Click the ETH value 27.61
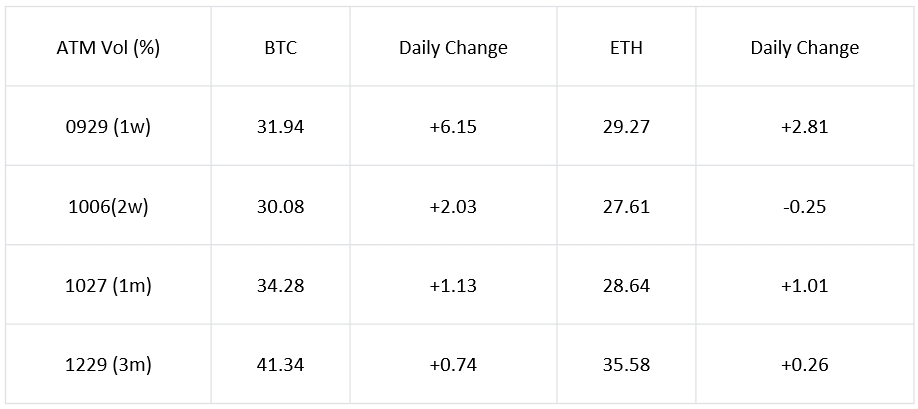918x409 pixels. click(626, 206)
